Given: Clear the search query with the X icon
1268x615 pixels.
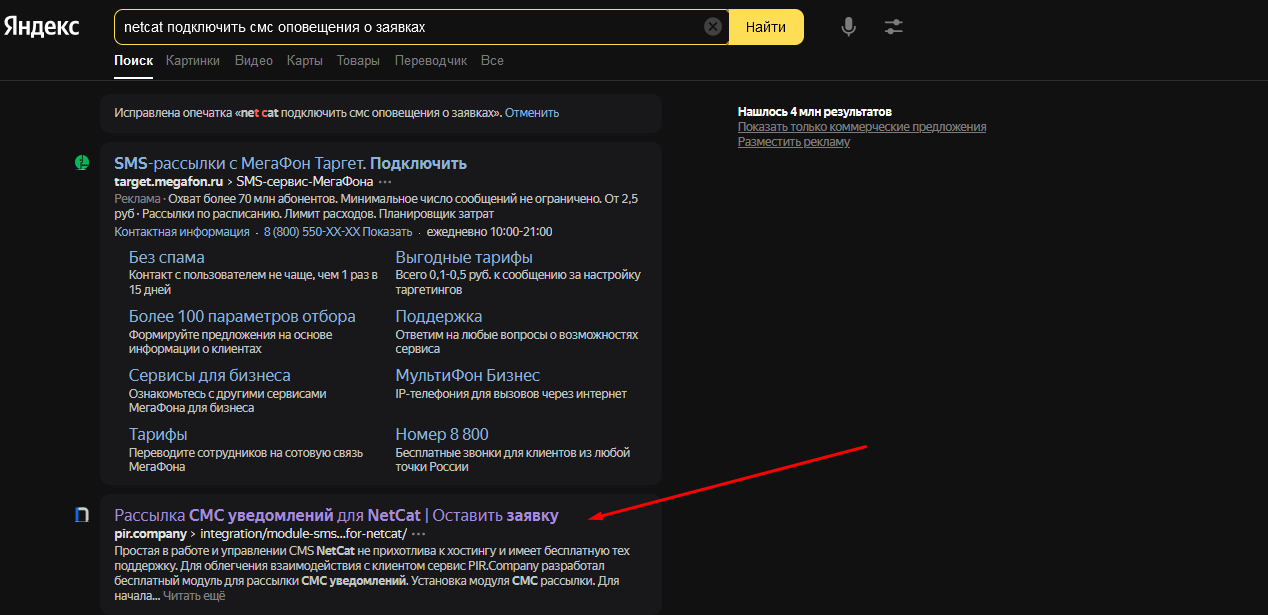Looking at the screenshot, I should pyautogui.click(x=713, y=27).
